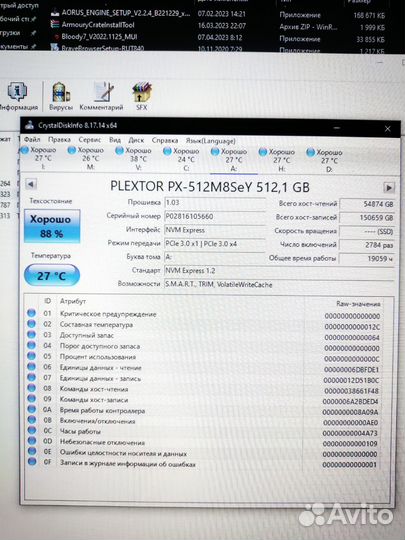
Task: Select attribute row 09 Команды хост-записи
Action: [x=204, y=400]
